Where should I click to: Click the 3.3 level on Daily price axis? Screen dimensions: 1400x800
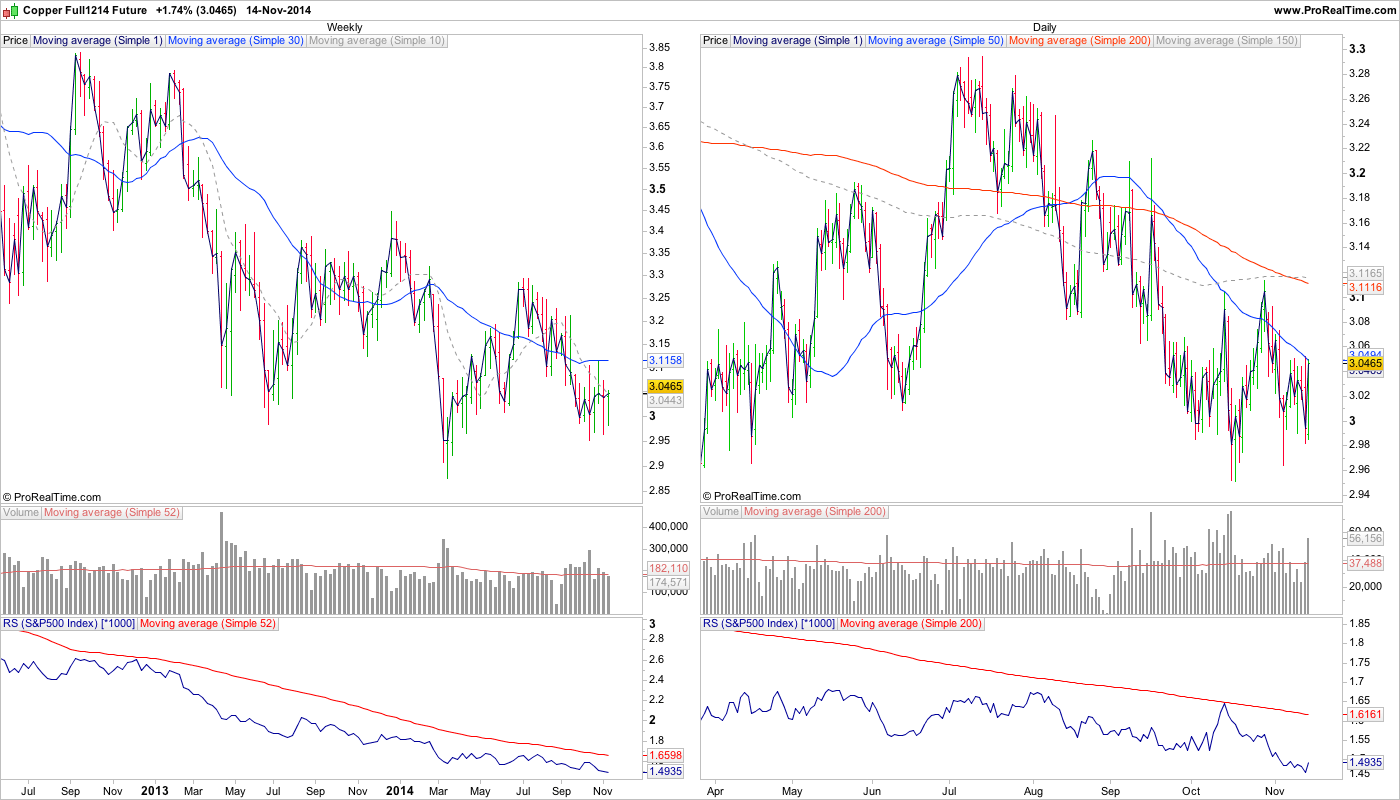click(x=1357, y=49)
